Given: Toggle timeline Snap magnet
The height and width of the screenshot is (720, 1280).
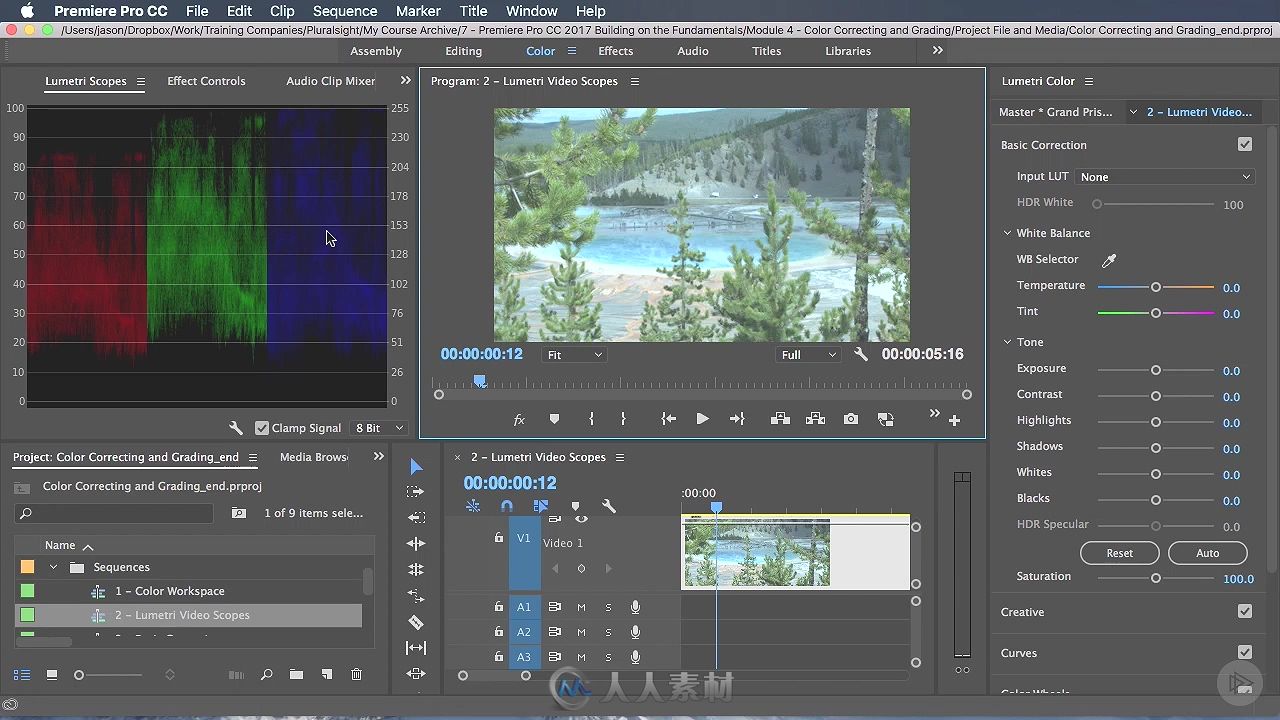Looking at the screenshot, I should 507,506.
